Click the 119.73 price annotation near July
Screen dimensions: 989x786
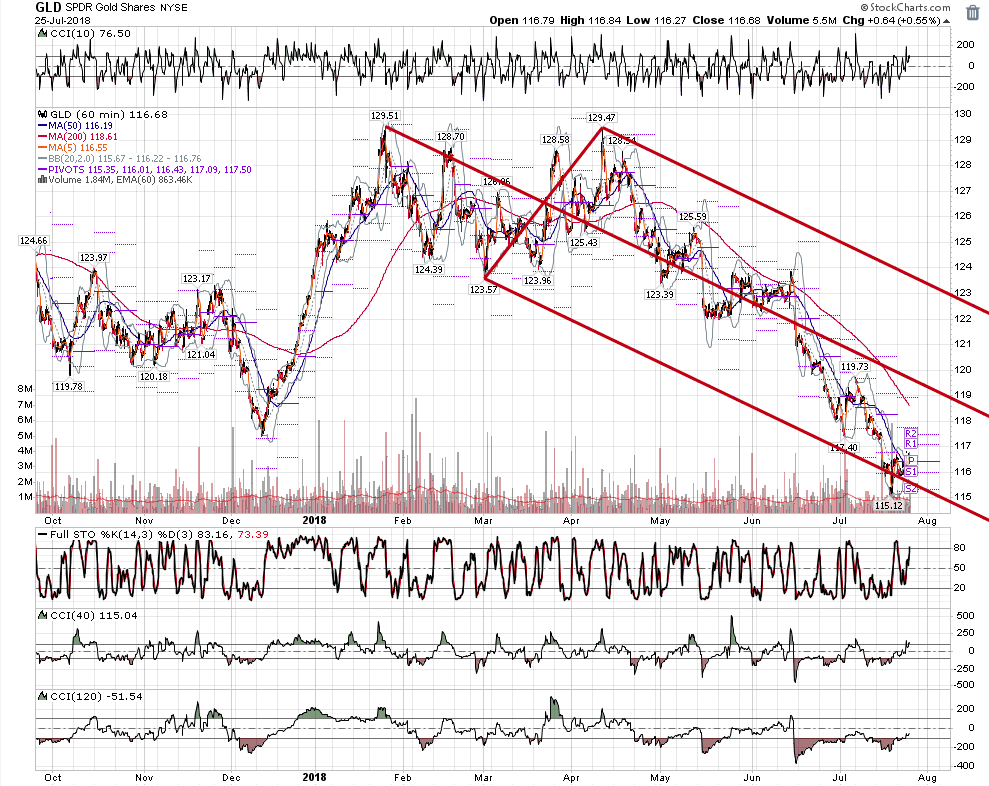tap(855, 367)
